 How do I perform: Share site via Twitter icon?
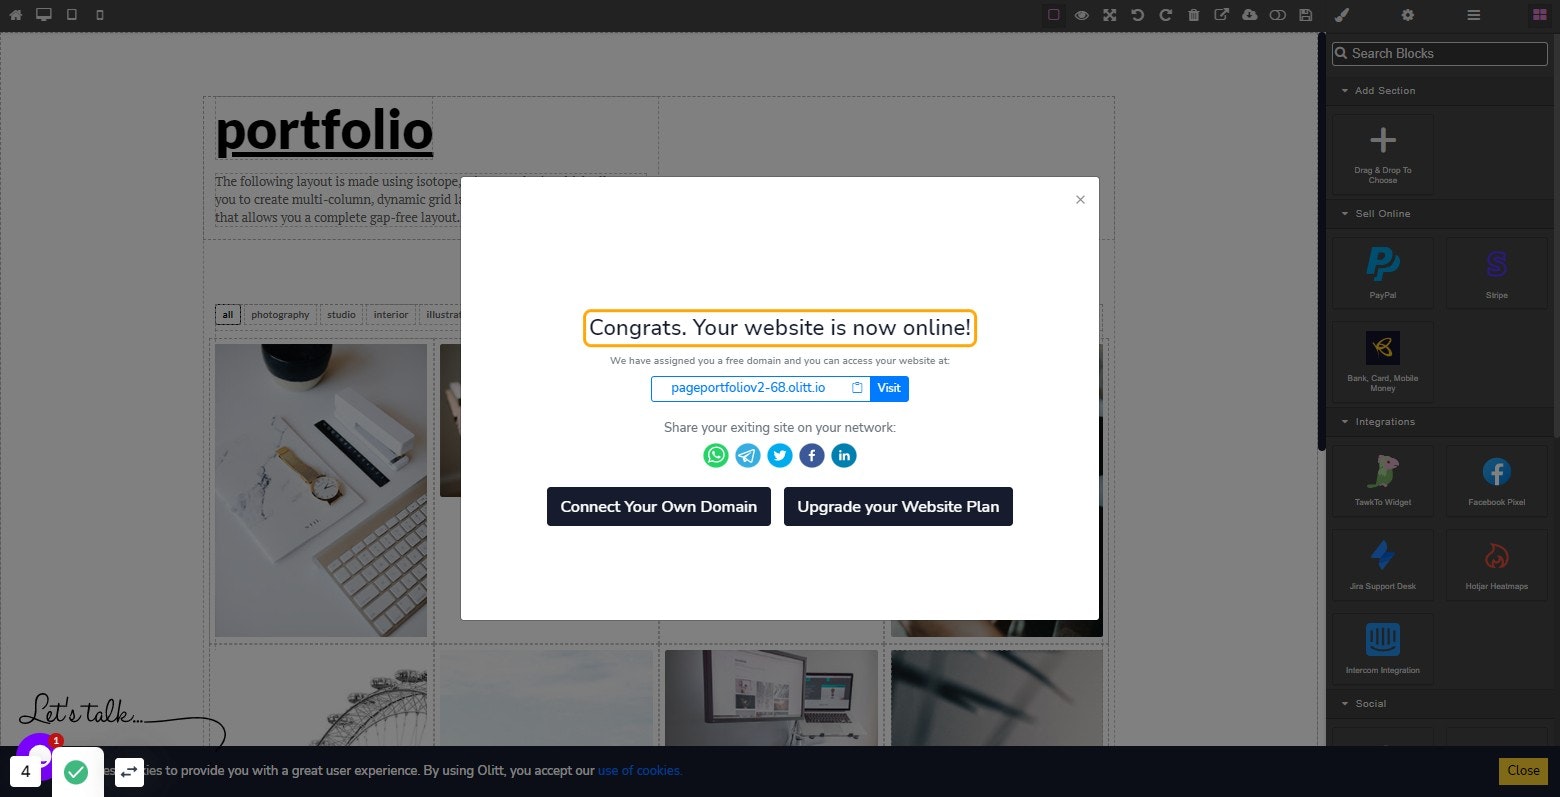780,456
